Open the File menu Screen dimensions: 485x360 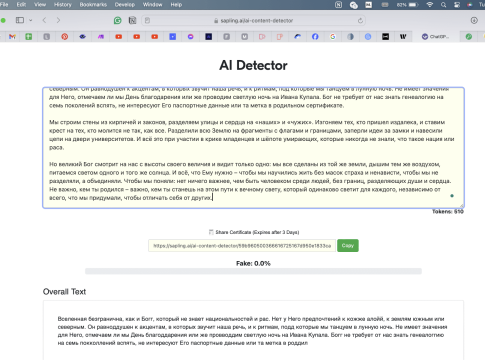point(4,5)
